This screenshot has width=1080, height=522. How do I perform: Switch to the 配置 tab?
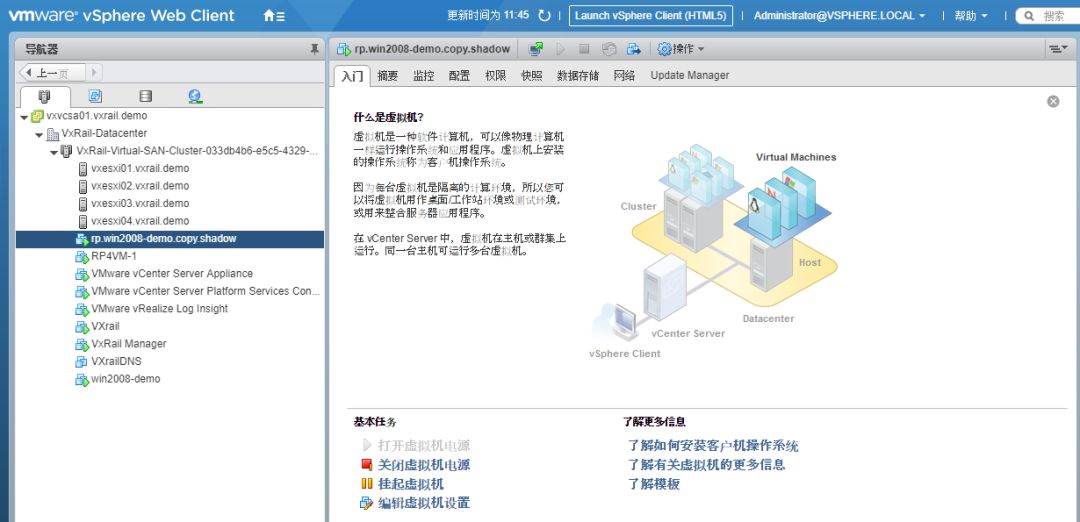[x=459, y=76]
